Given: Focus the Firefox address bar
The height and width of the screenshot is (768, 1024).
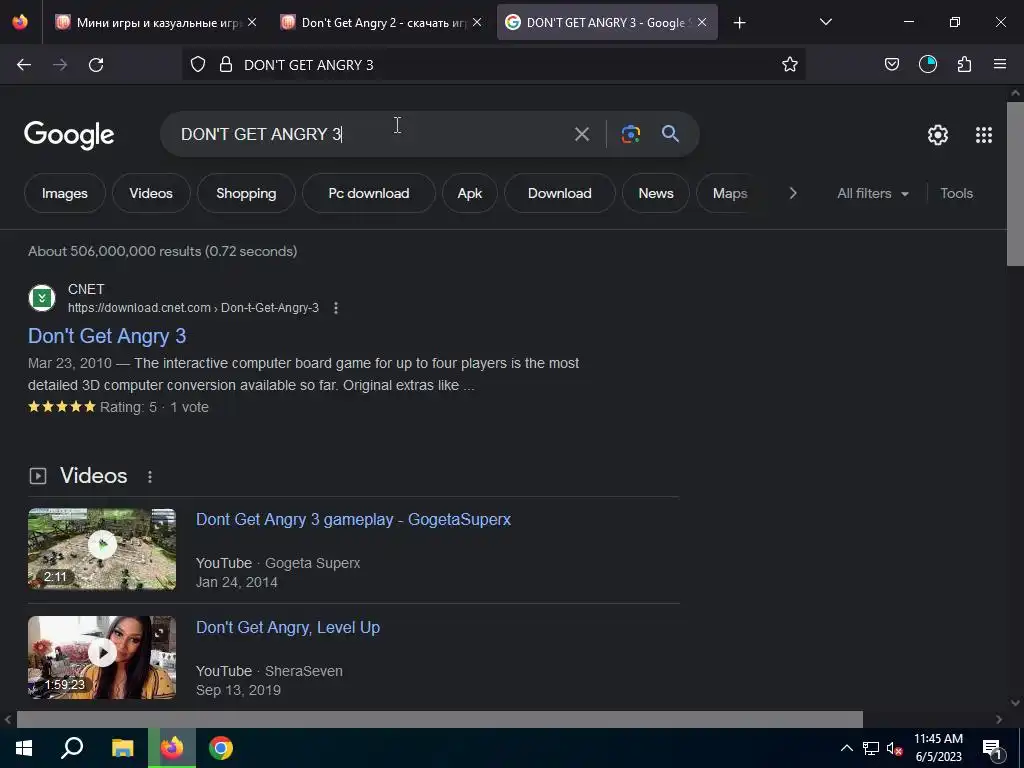Looking at the screenshot, I should coord(496,65).
